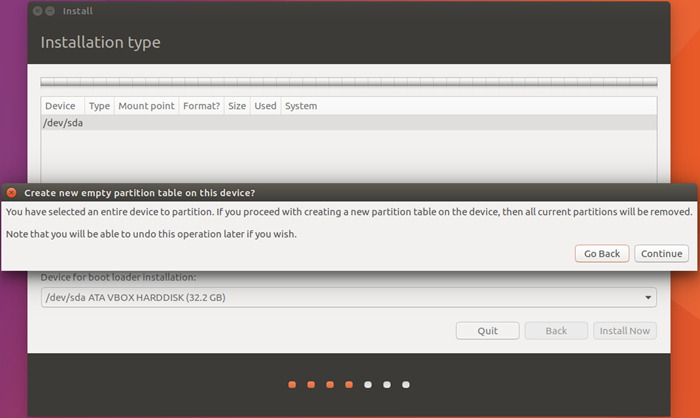Click the Back button in the installer

coord(556,331)
